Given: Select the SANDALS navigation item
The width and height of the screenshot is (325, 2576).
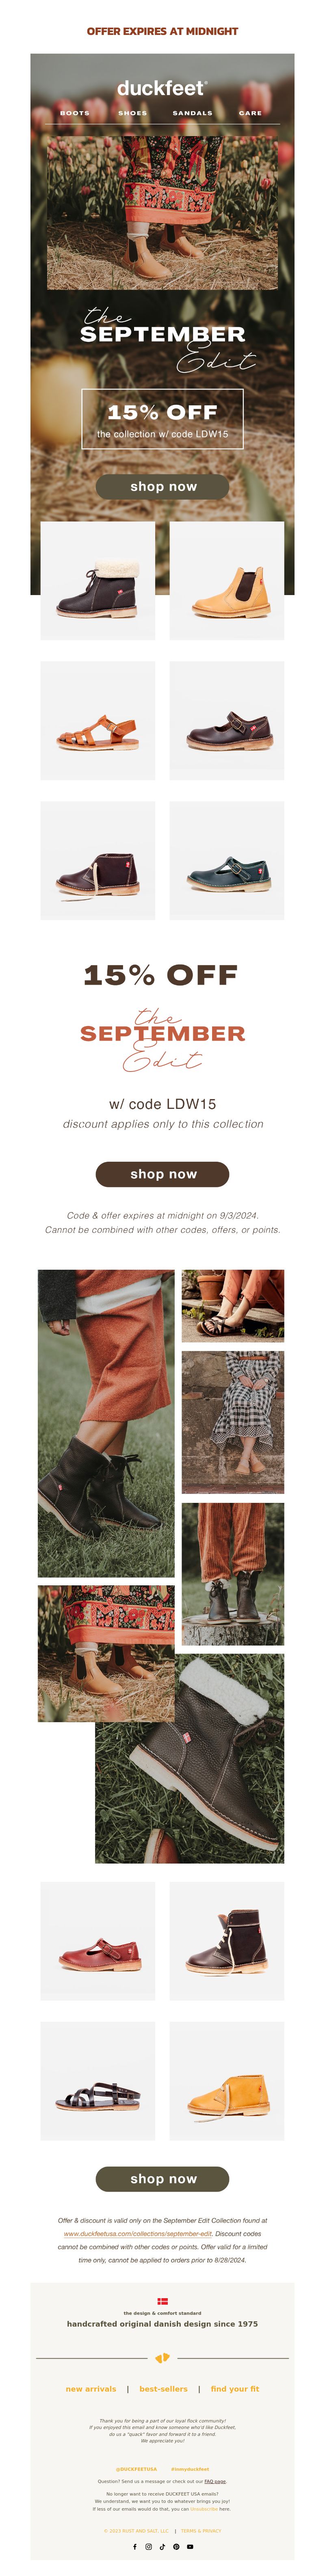Looking at the screenshot, I should coord(192,113).
